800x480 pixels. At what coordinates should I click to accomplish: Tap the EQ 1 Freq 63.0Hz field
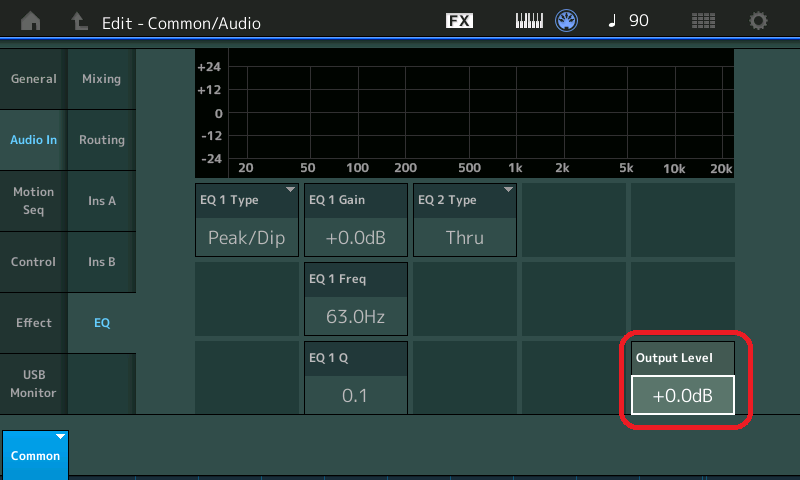tap(355, 317)
